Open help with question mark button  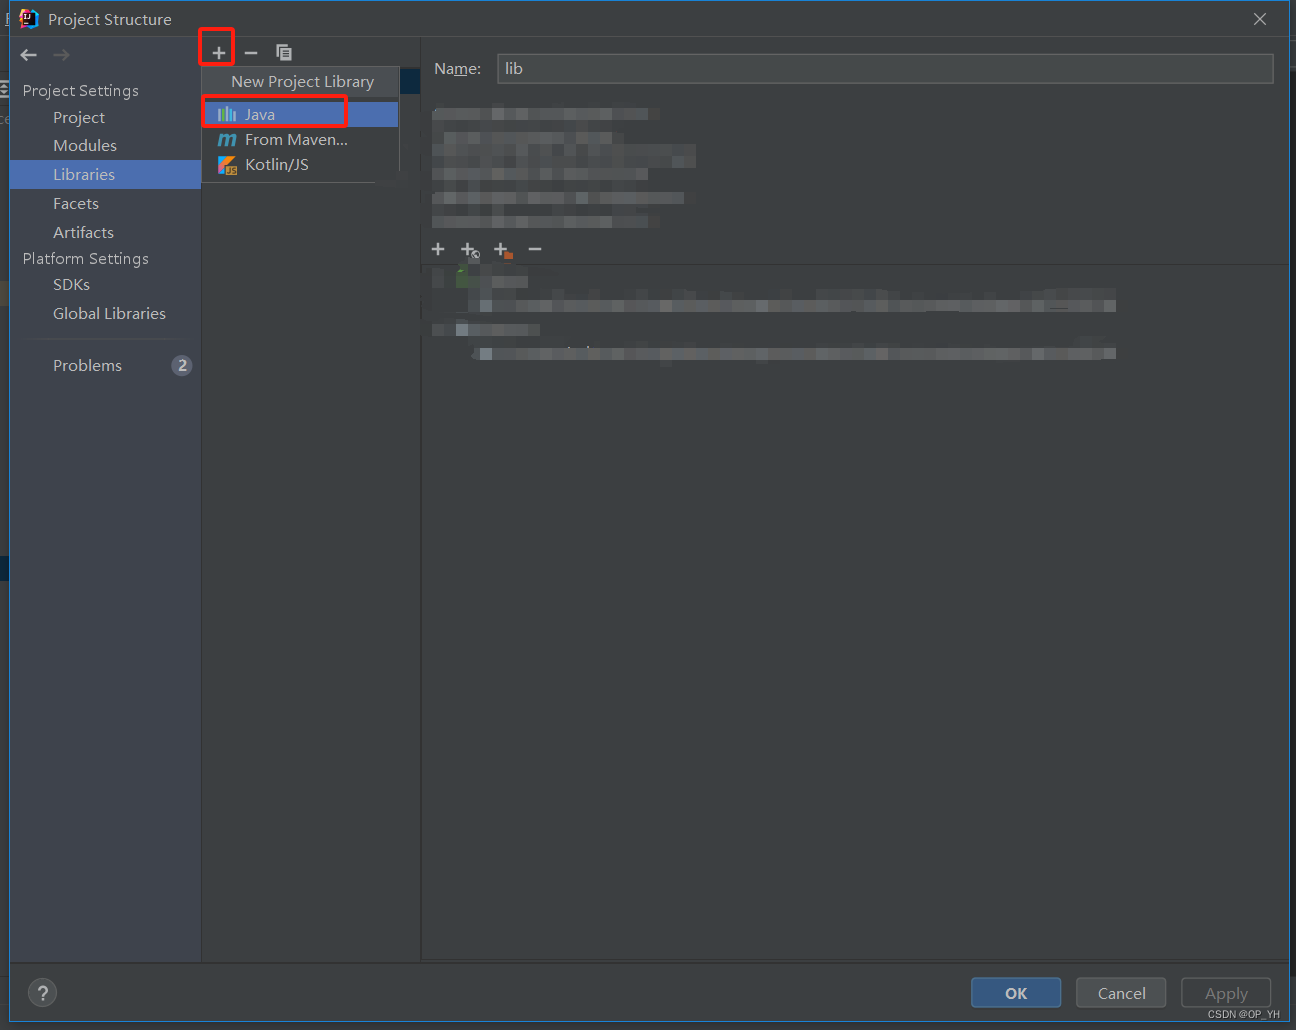coord(42,993)
